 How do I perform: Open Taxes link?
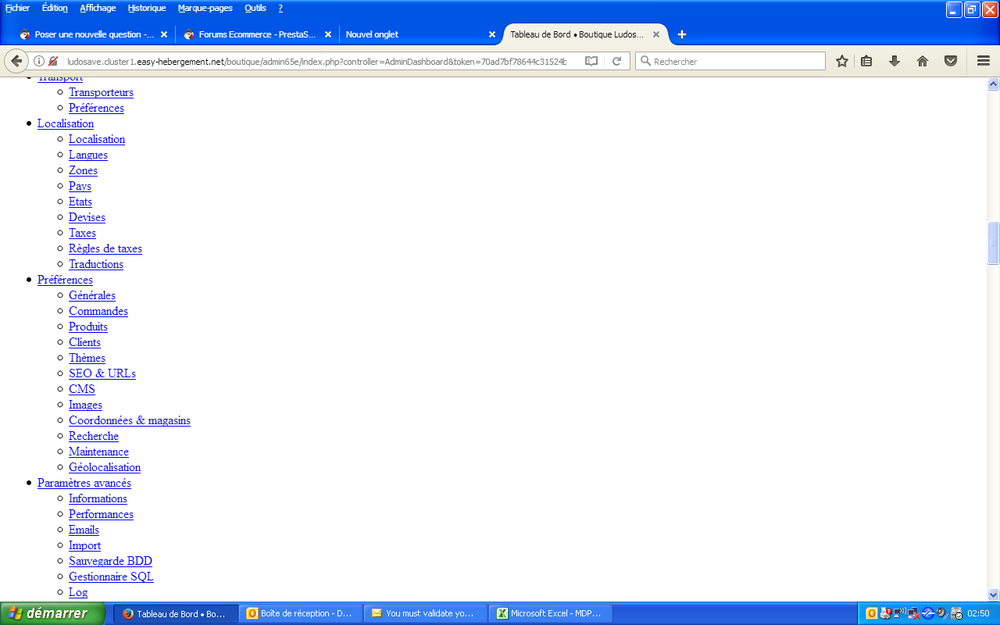(82, 233)
